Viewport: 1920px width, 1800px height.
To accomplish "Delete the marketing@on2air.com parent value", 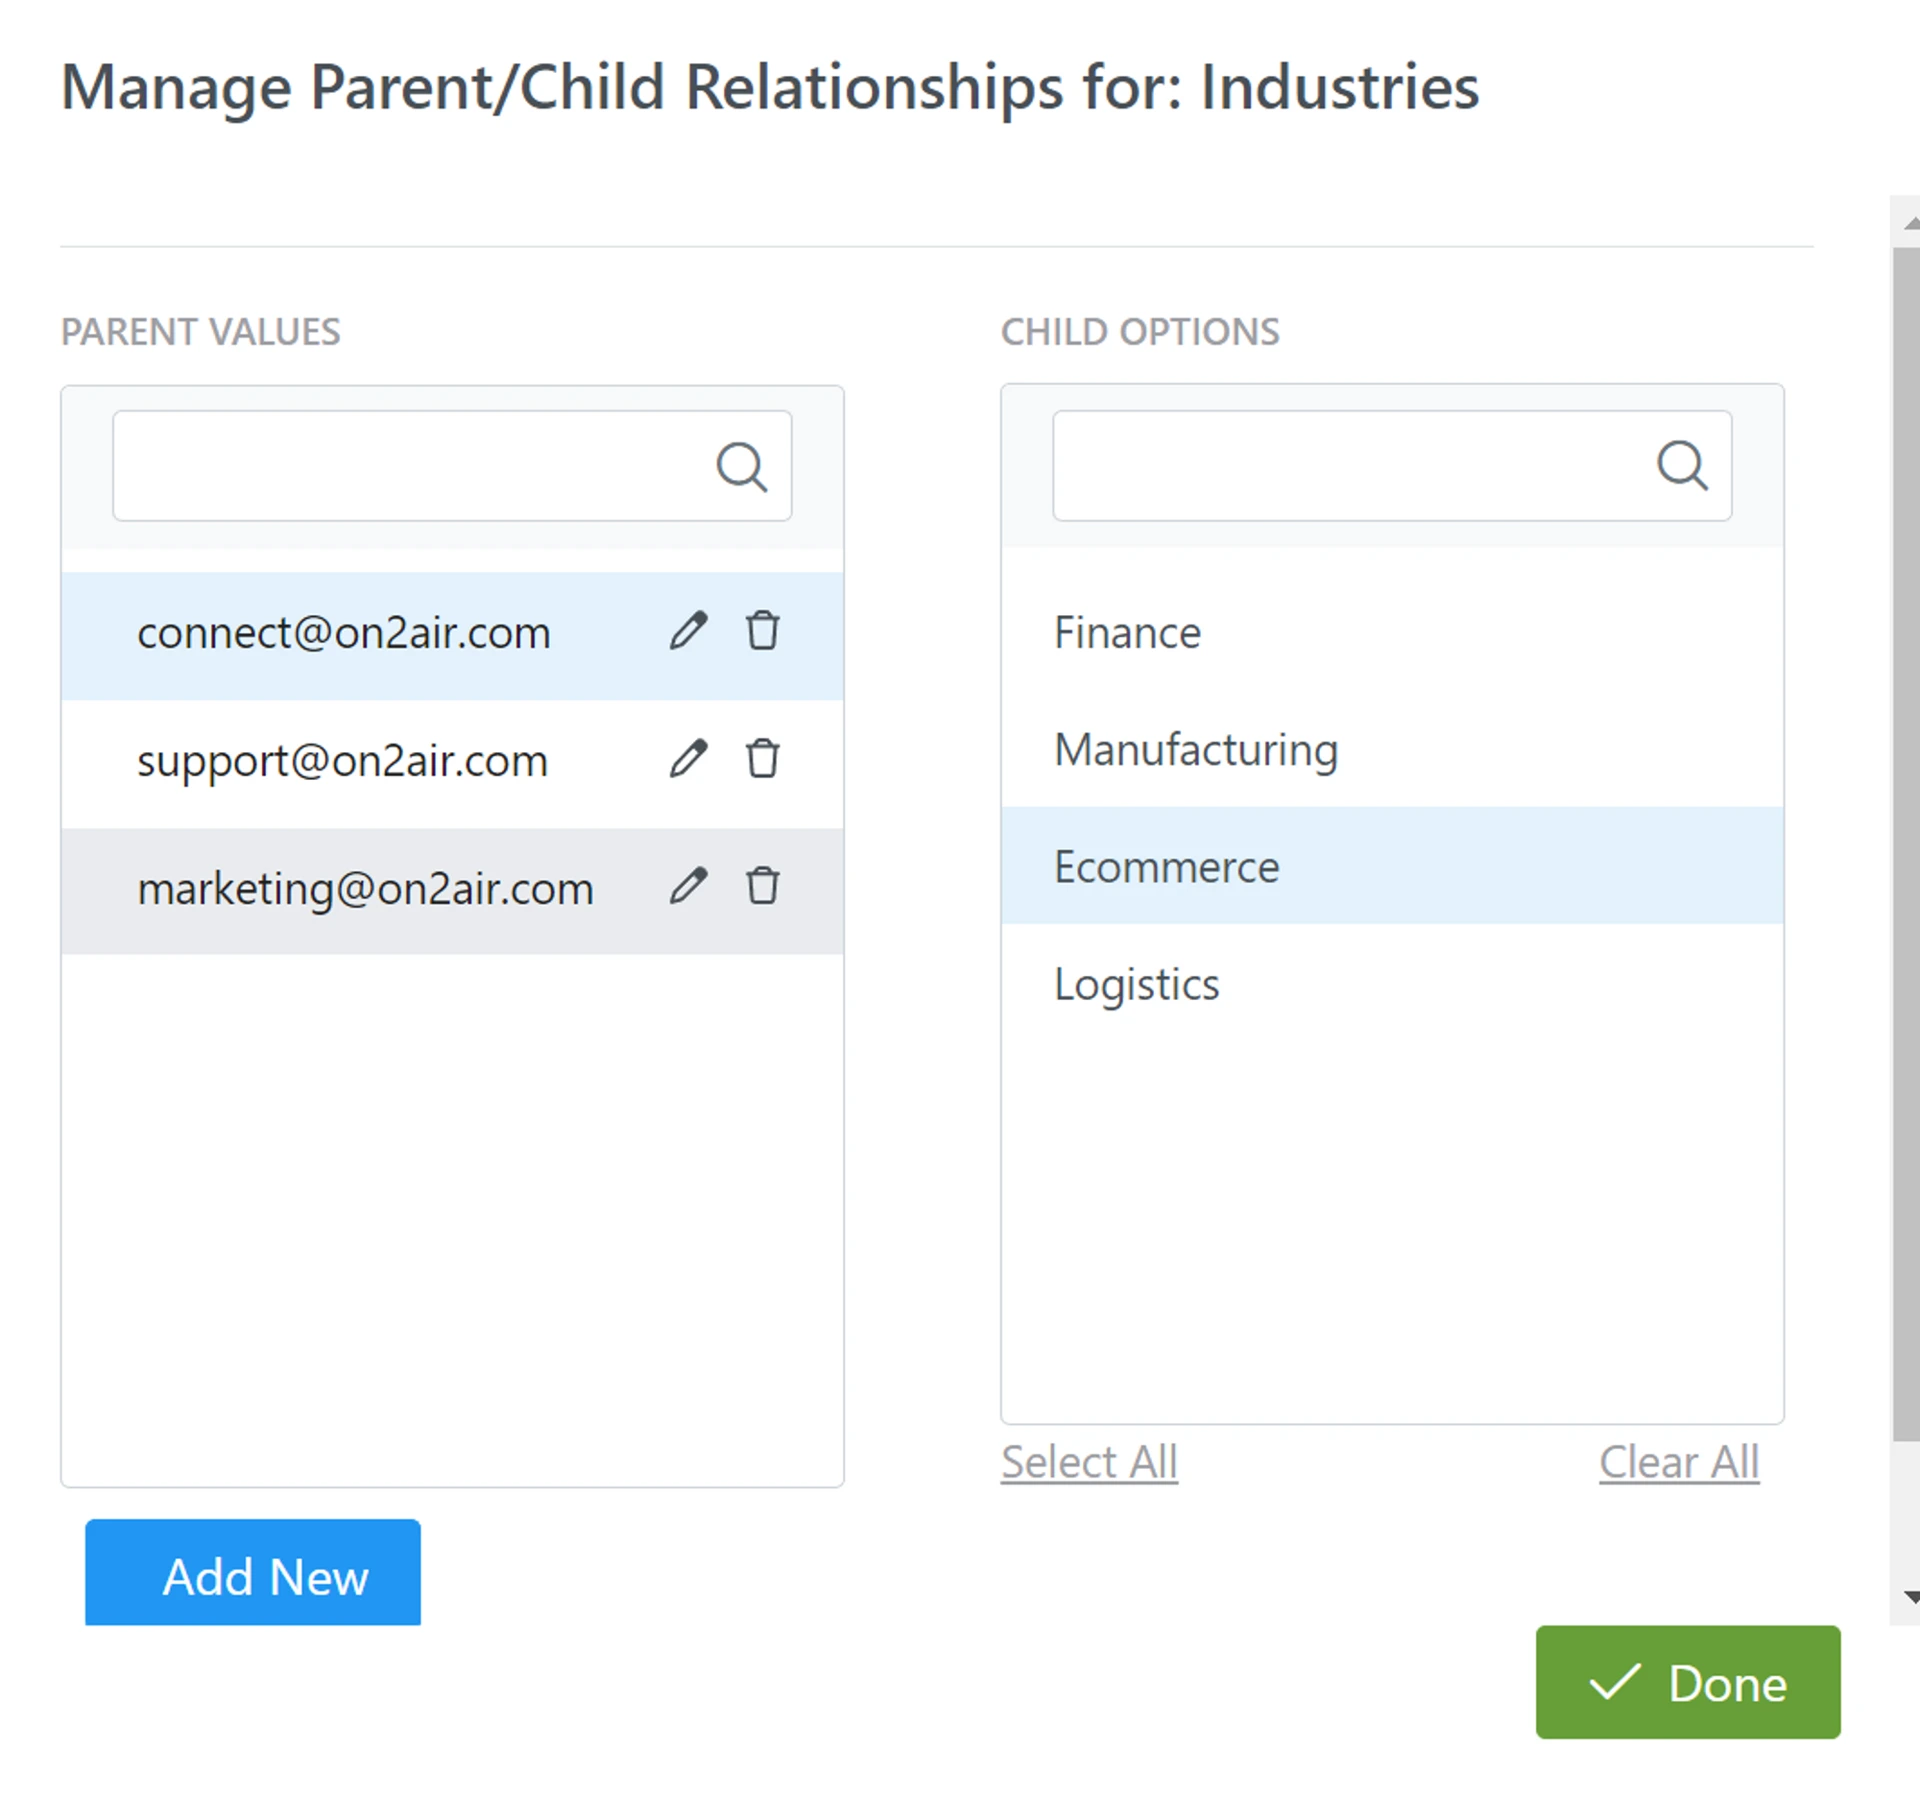I will pos(762,886).
